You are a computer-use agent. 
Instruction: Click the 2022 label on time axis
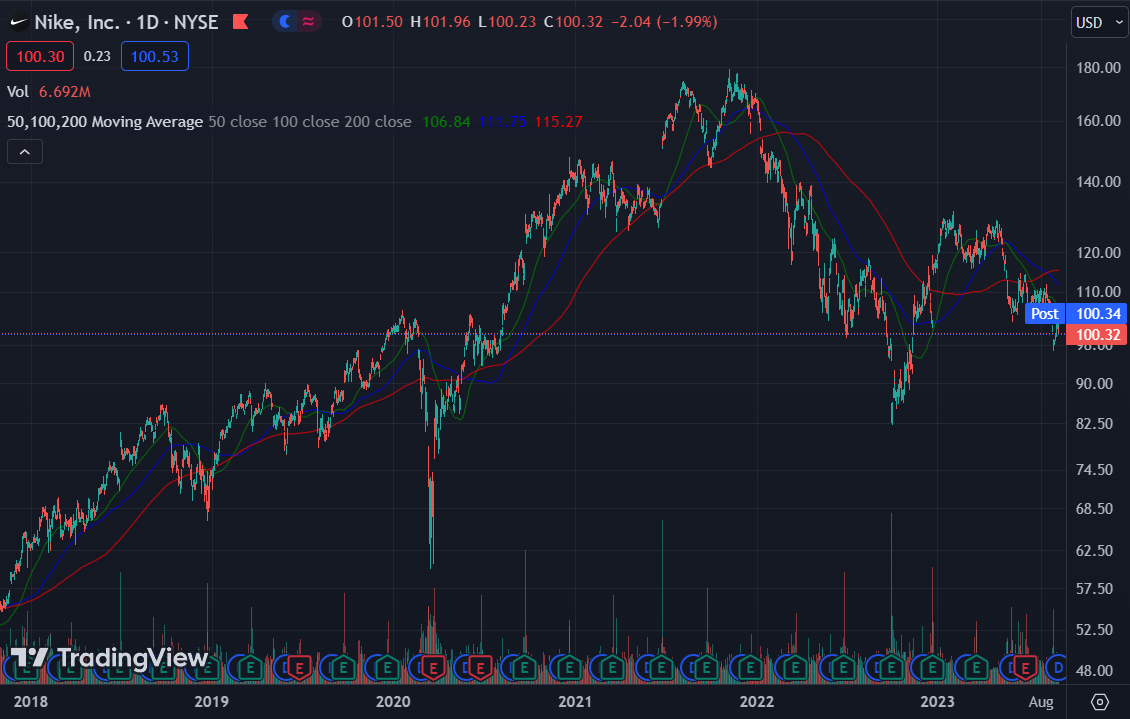757,702
